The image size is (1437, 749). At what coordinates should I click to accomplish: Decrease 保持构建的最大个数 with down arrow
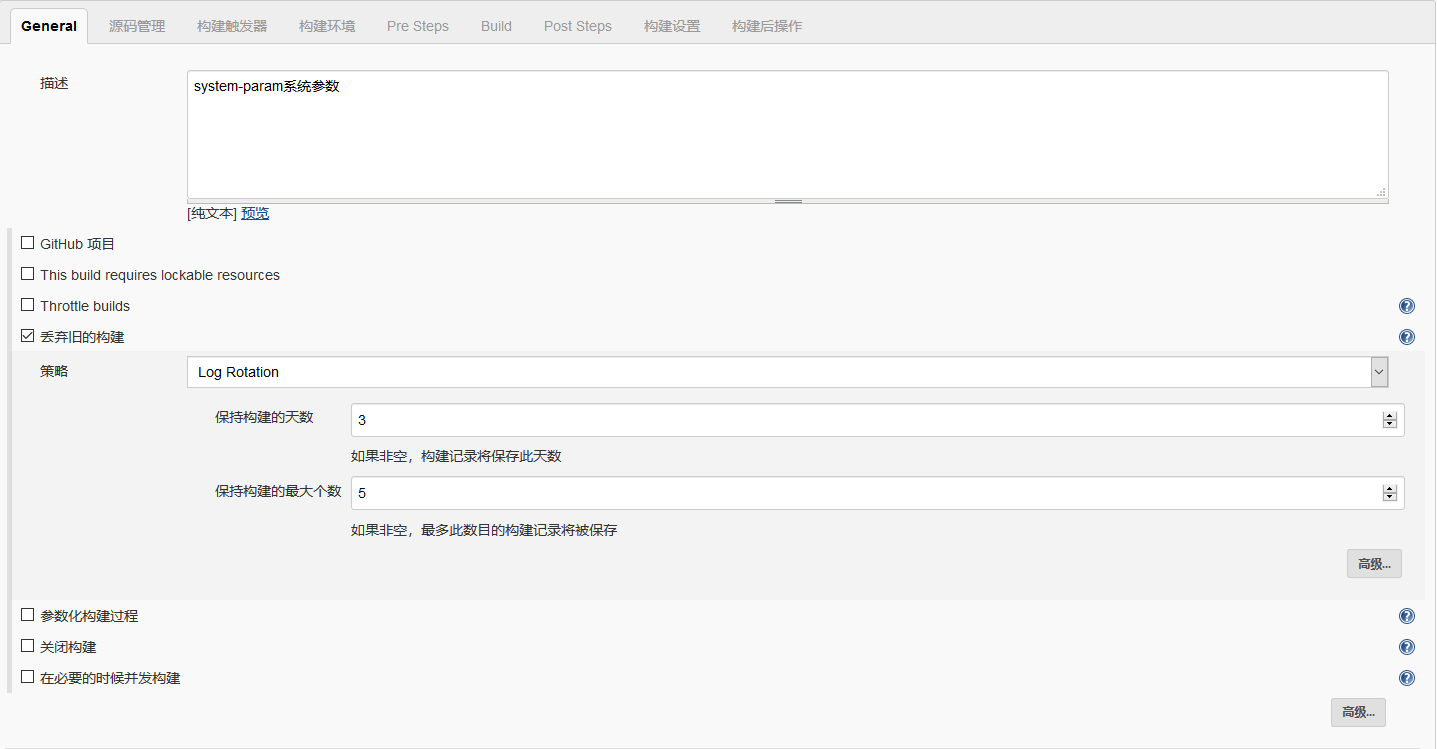pyautogui.click(x=1389, y=497)
